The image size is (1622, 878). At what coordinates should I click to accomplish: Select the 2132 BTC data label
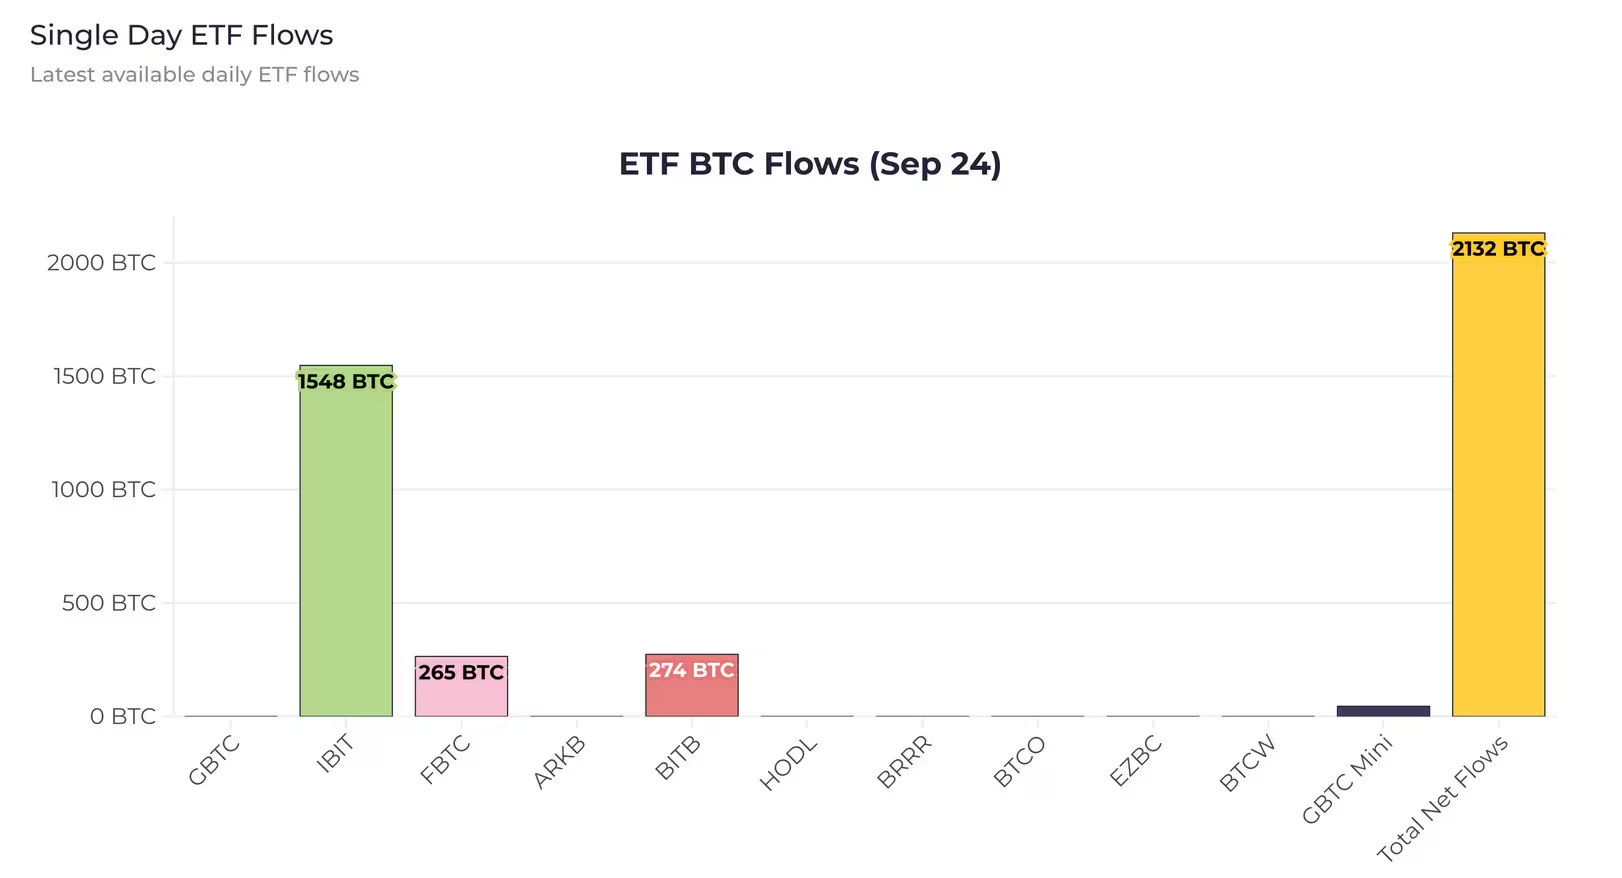coord(1498,249)
